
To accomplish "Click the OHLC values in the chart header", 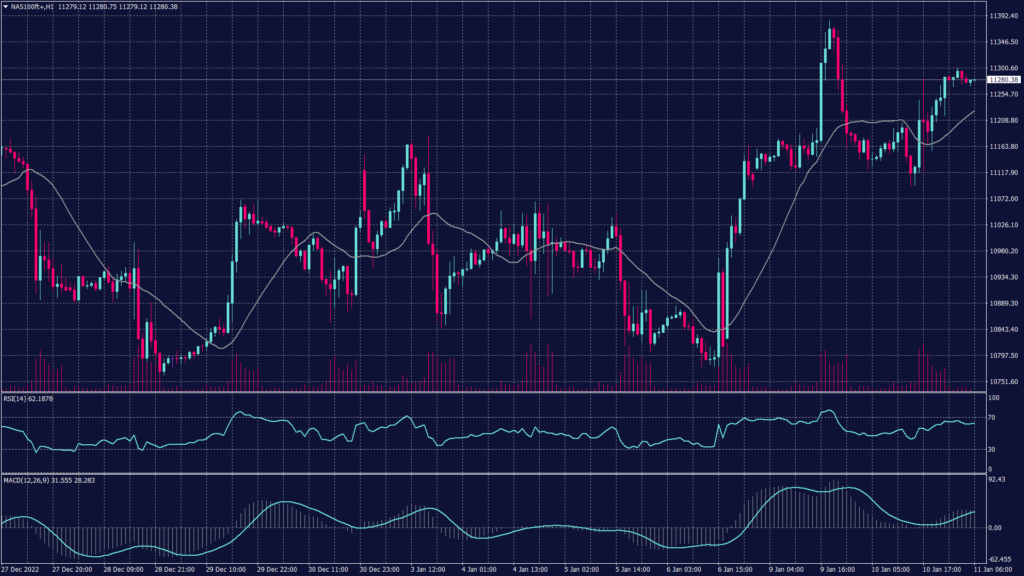I will pyautogui.click(x=125, y=6).
